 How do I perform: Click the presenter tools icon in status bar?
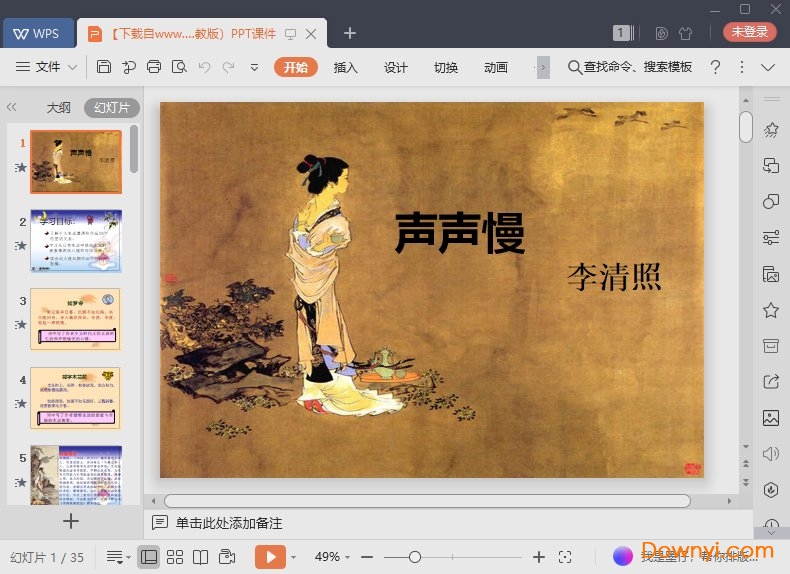(227, 557)
